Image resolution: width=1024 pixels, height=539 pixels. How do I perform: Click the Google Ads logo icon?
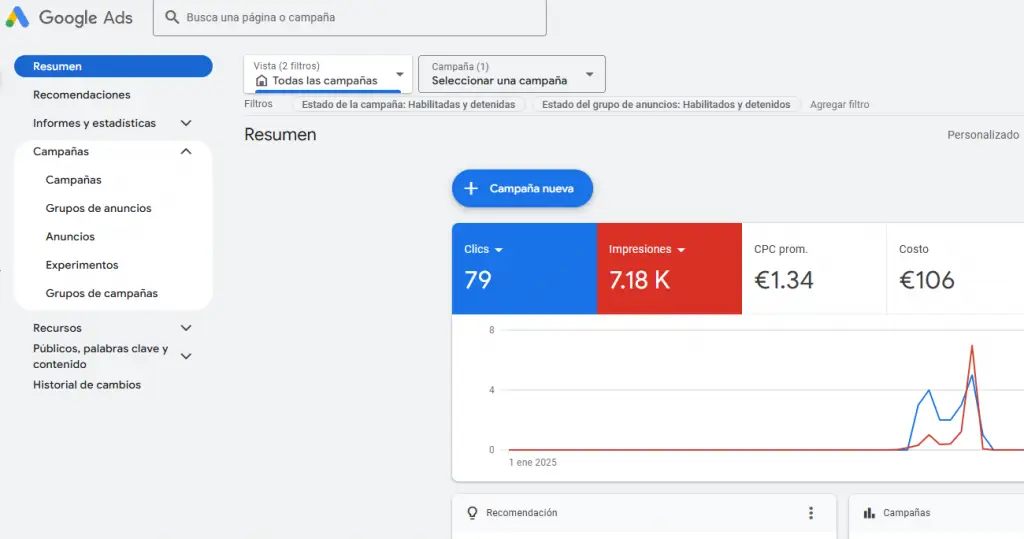[x=17, y=17]
